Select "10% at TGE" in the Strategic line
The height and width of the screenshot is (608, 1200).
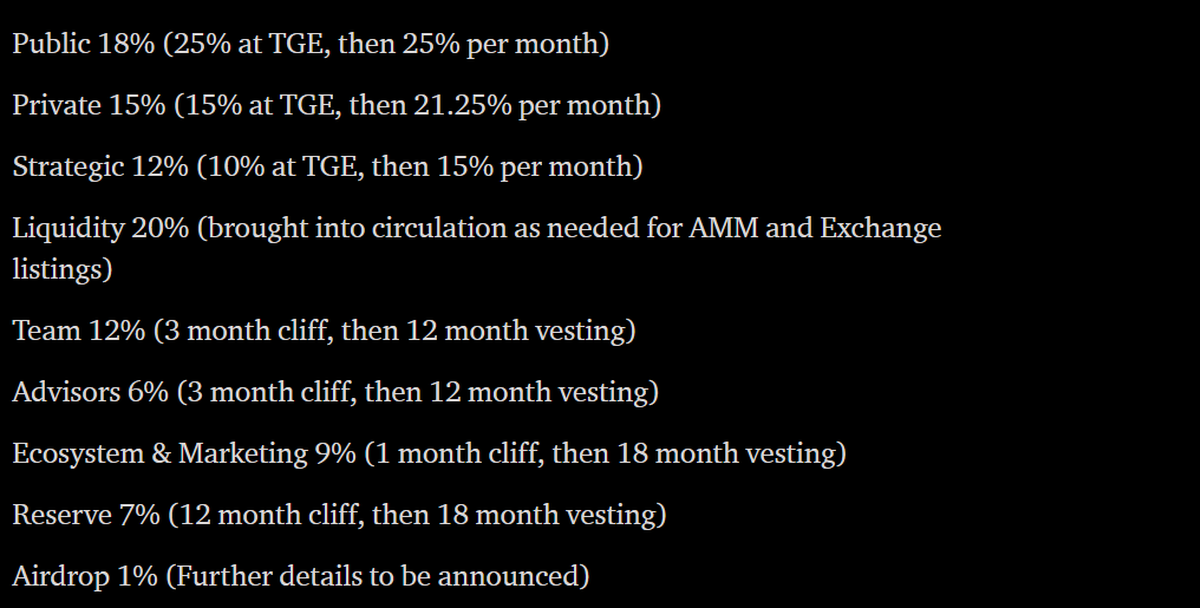click(280, 166)
